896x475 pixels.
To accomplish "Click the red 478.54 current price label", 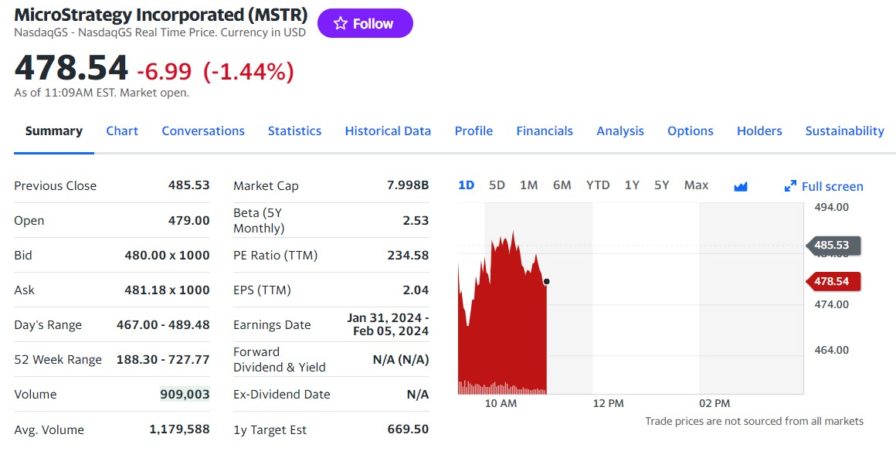I will pyautogui.click(x=832, y=281).
